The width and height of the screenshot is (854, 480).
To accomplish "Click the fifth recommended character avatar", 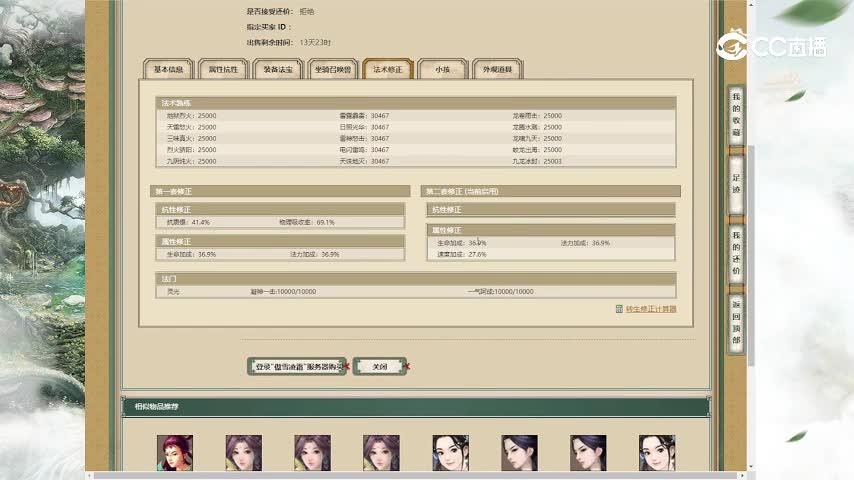I will click(450, 453).
